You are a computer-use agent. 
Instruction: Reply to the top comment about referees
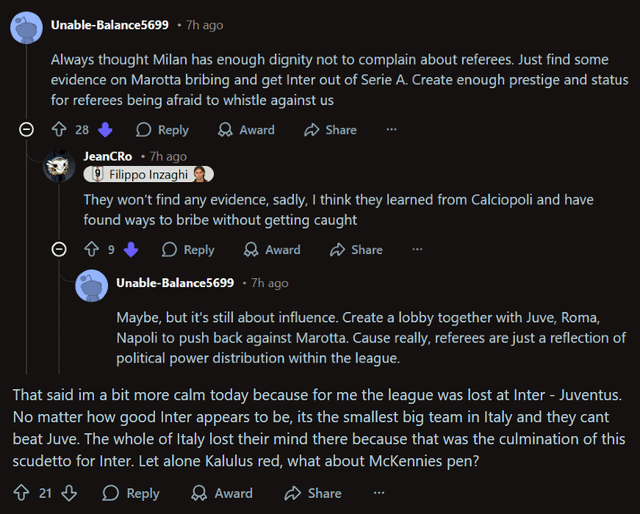click(162, 129)
